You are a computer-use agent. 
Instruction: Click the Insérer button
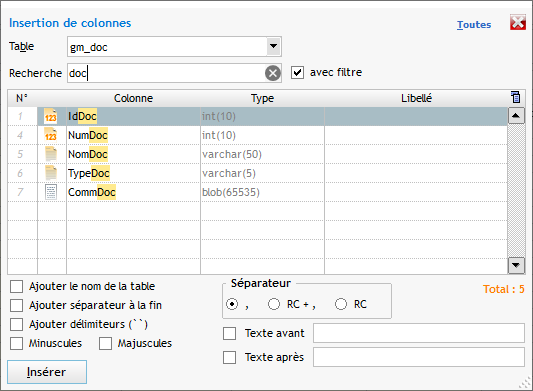coord(47,372)
